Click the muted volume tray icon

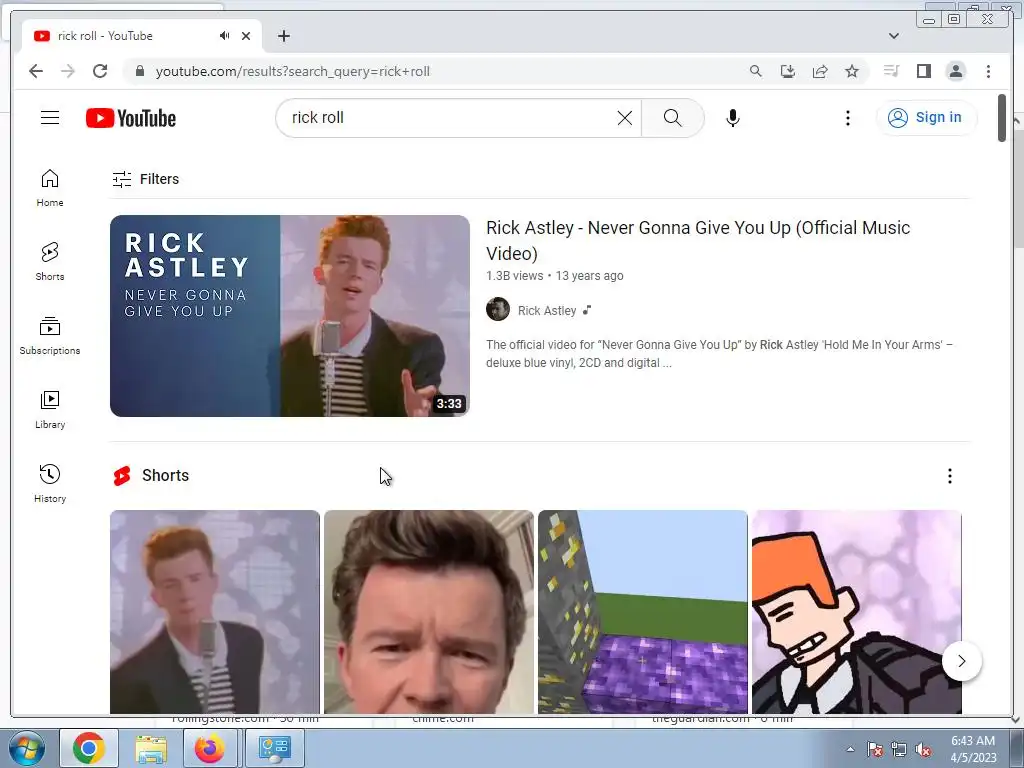point(923,750)
